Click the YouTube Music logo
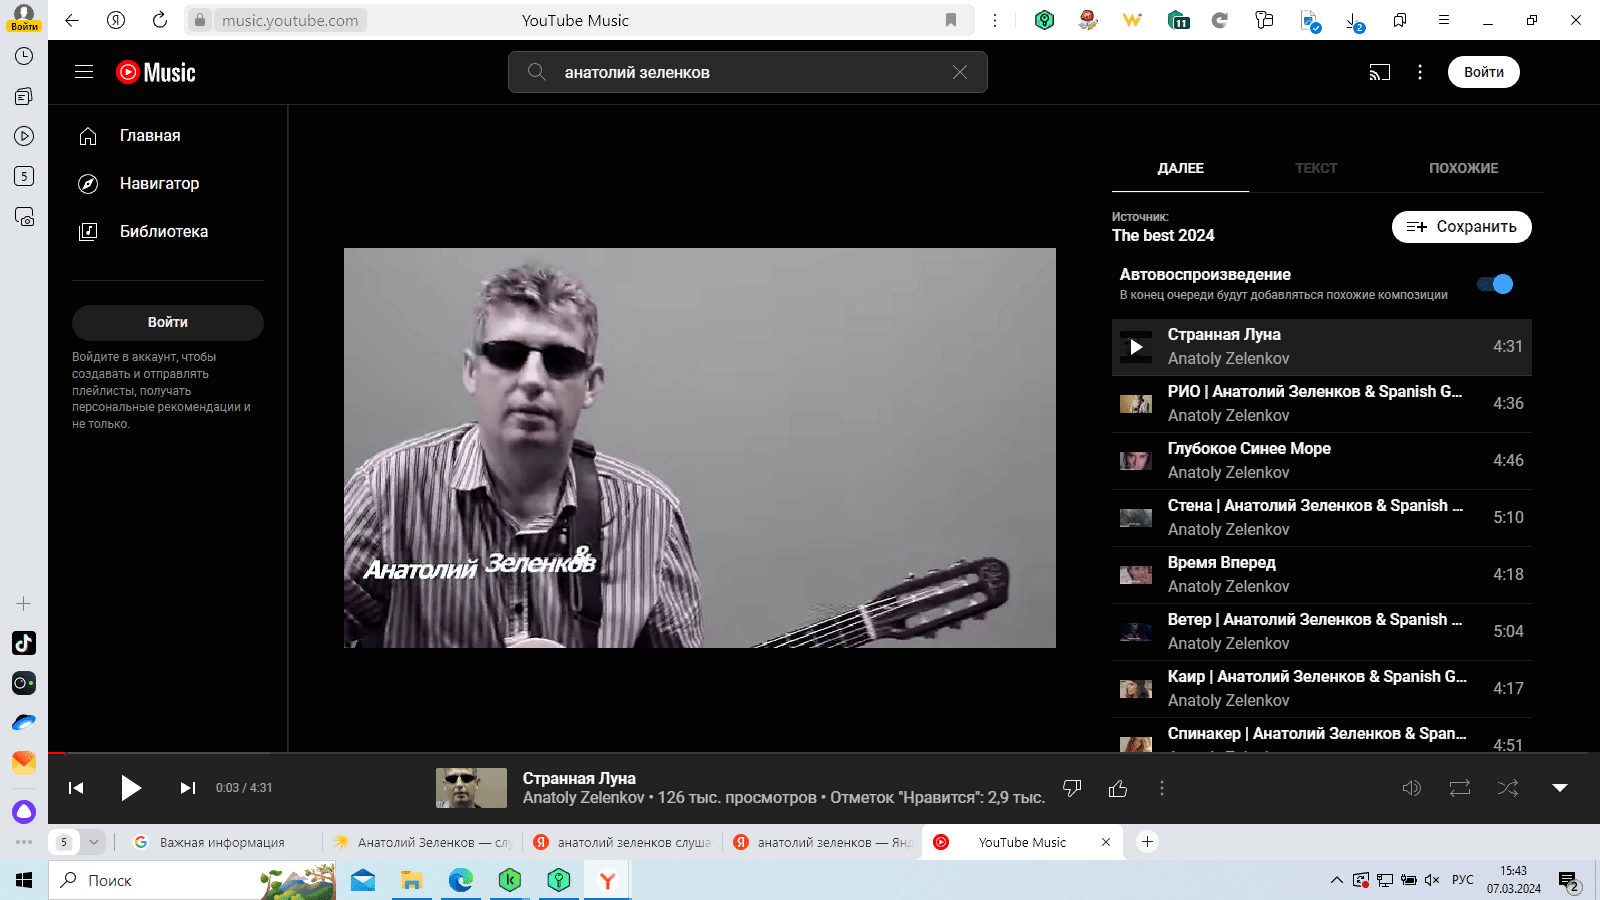 click(x=156, y=72)
